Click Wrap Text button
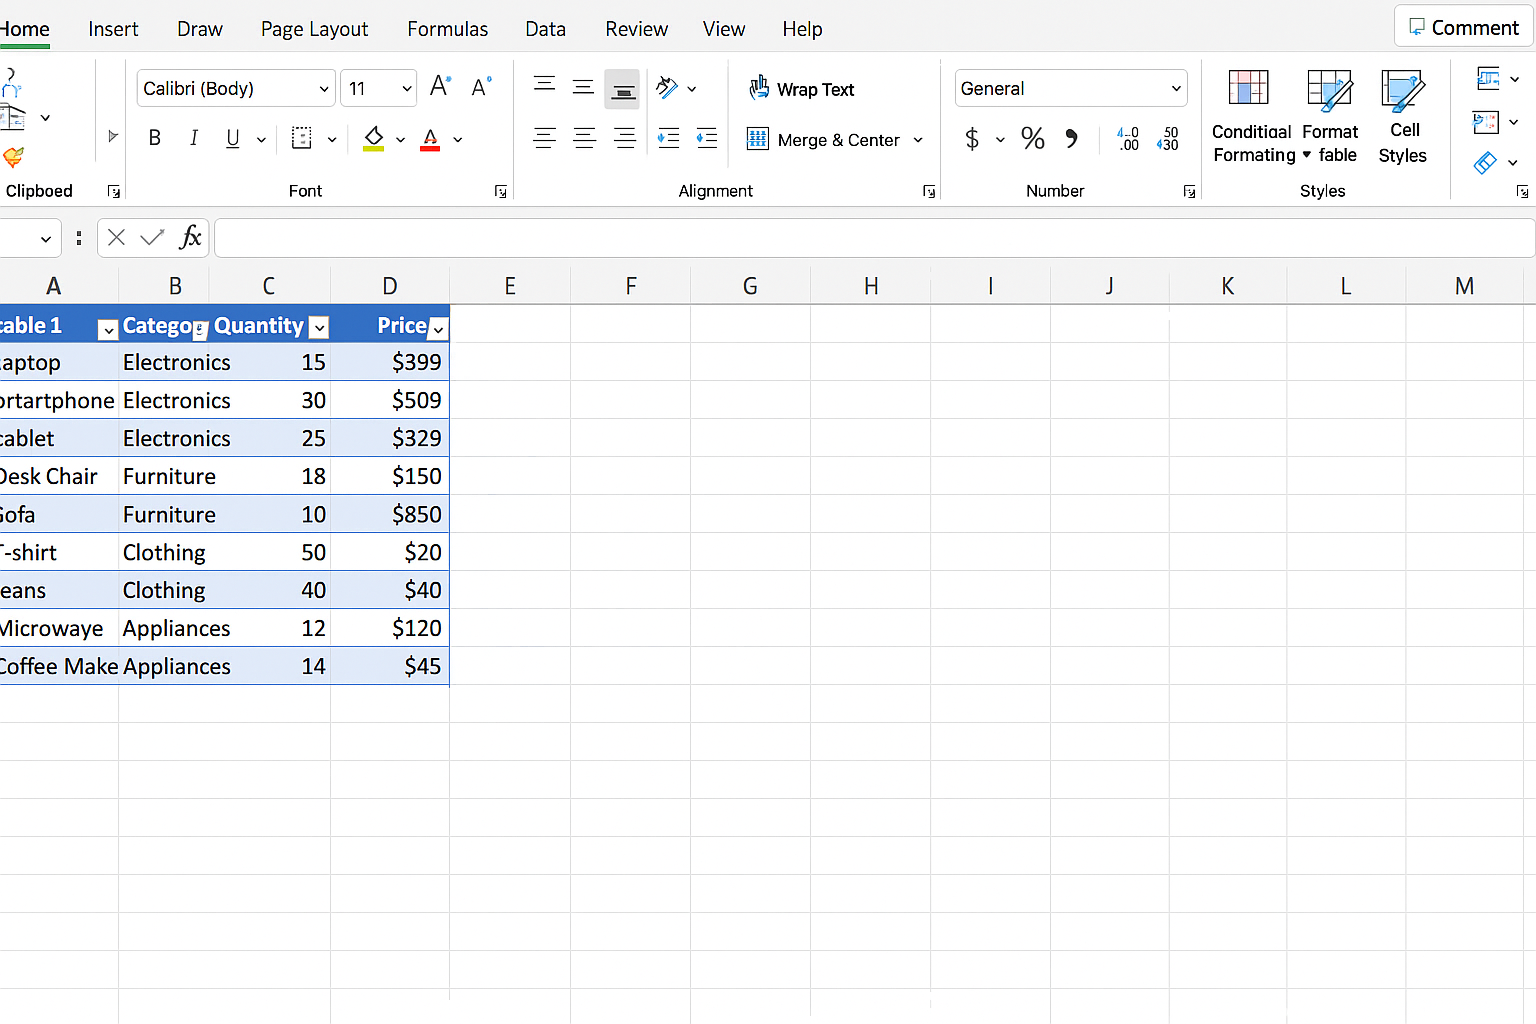This screenshot has width=1536, height=1024. point(802,89)
